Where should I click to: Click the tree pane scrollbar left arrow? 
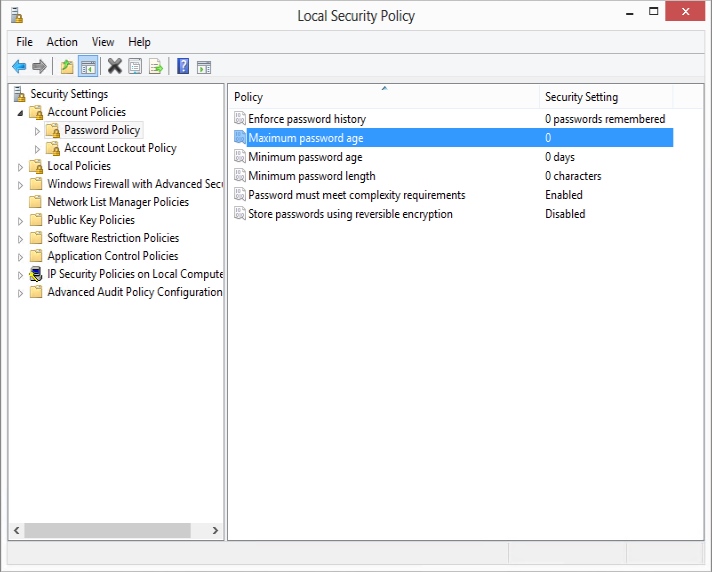tap(17, 530)
